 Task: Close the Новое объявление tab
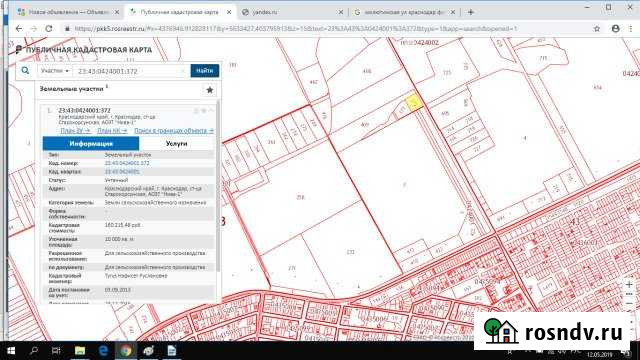point(117,12)
